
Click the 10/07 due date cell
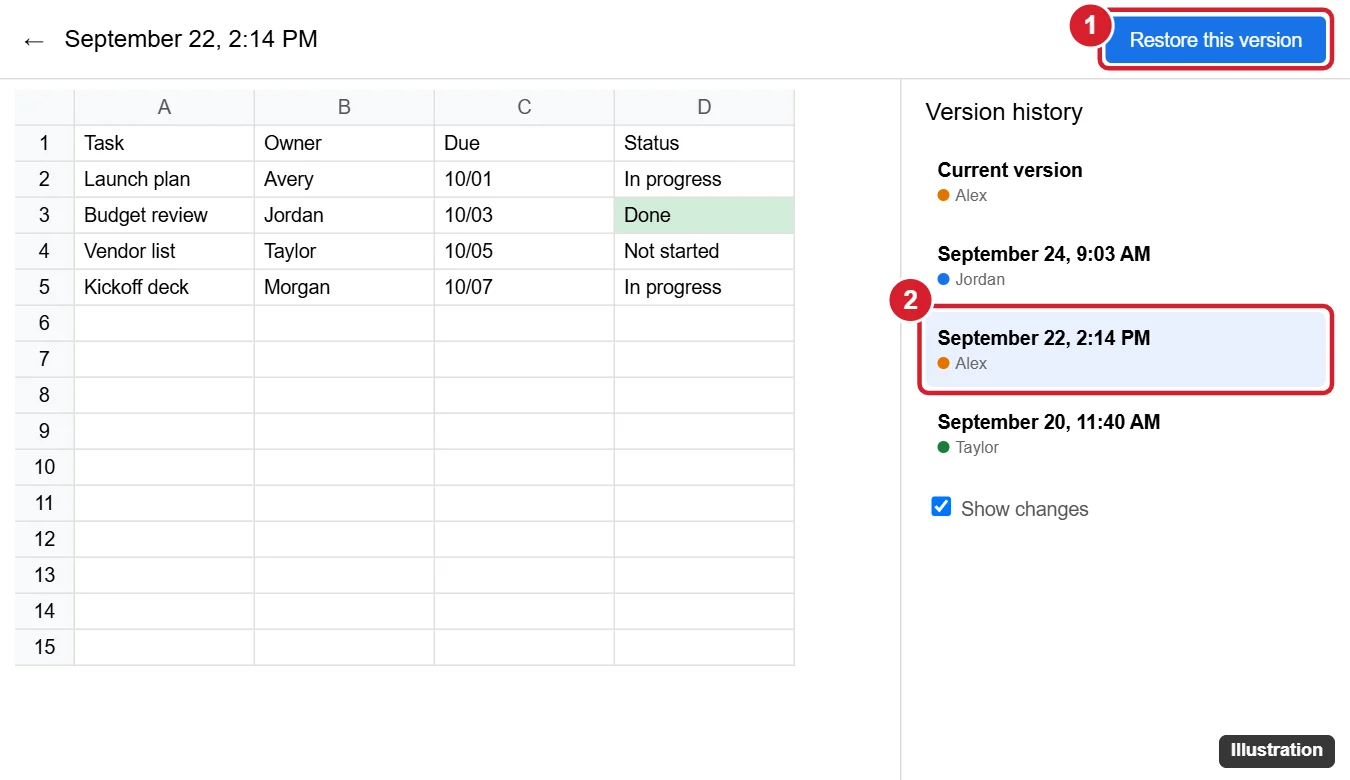pyautogui.click(x=524, y=287)
